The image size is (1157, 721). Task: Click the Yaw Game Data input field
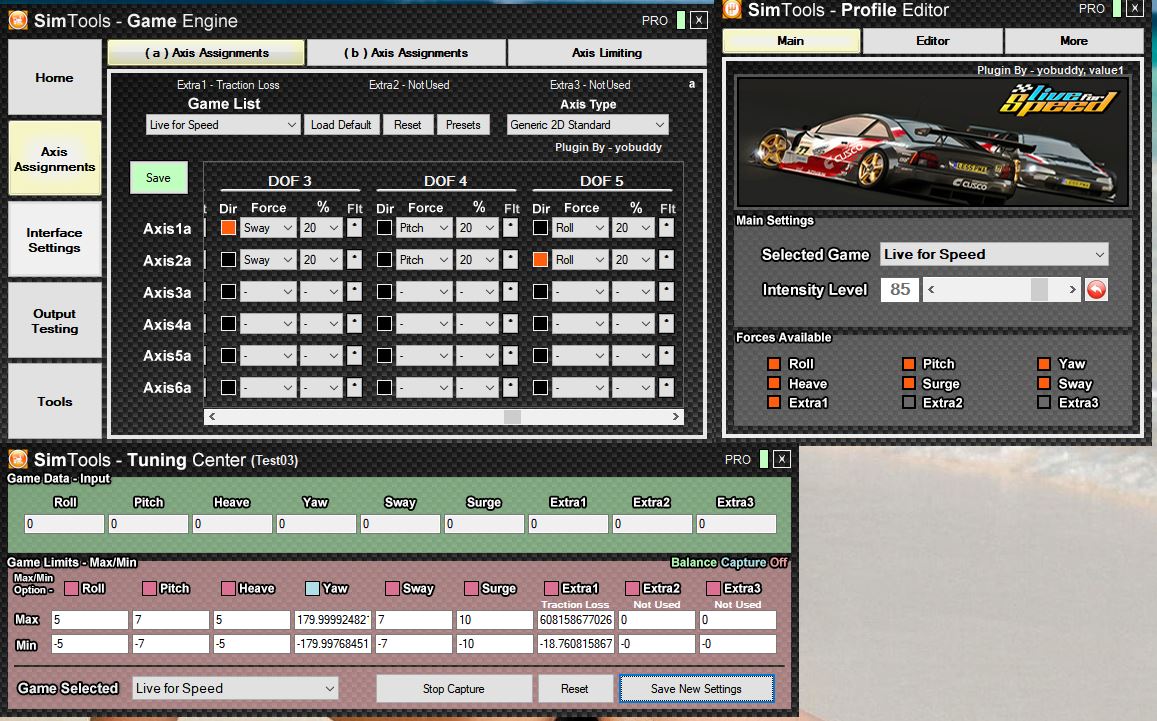[316, 524]
